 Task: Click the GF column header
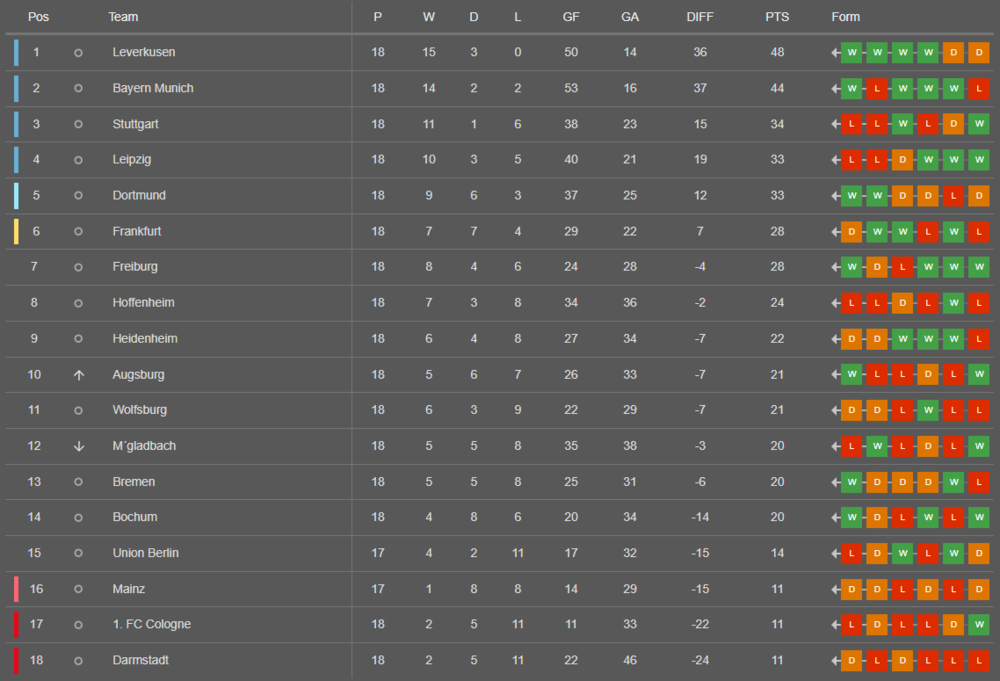point(571,17)
